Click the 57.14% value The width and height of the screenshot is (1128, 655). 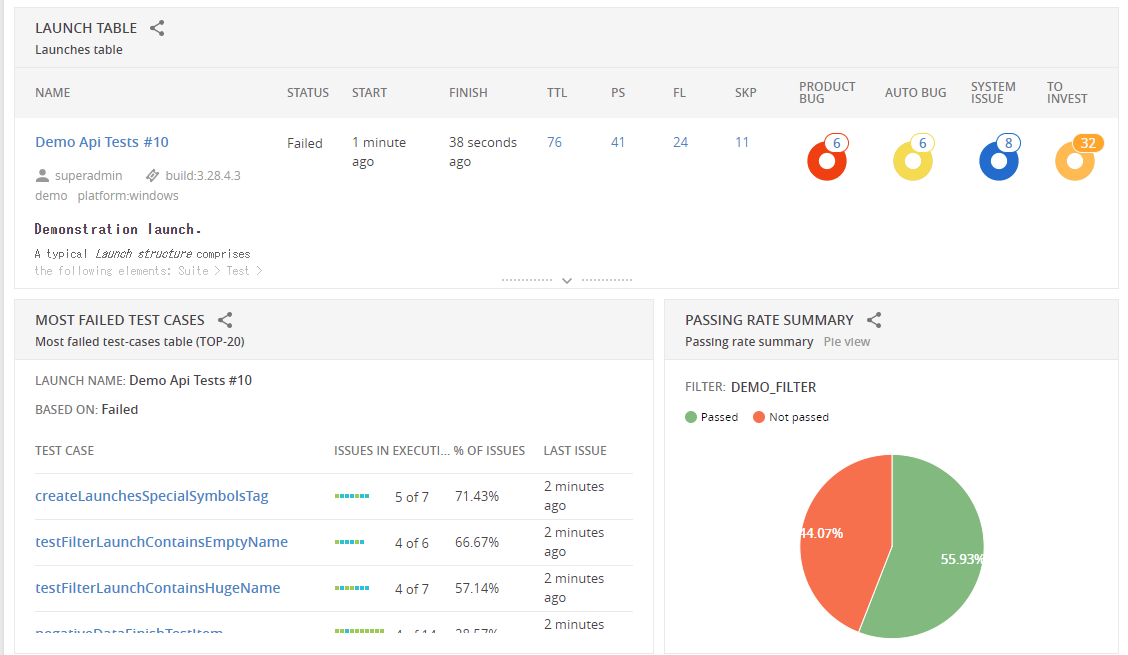coord(477,589)
